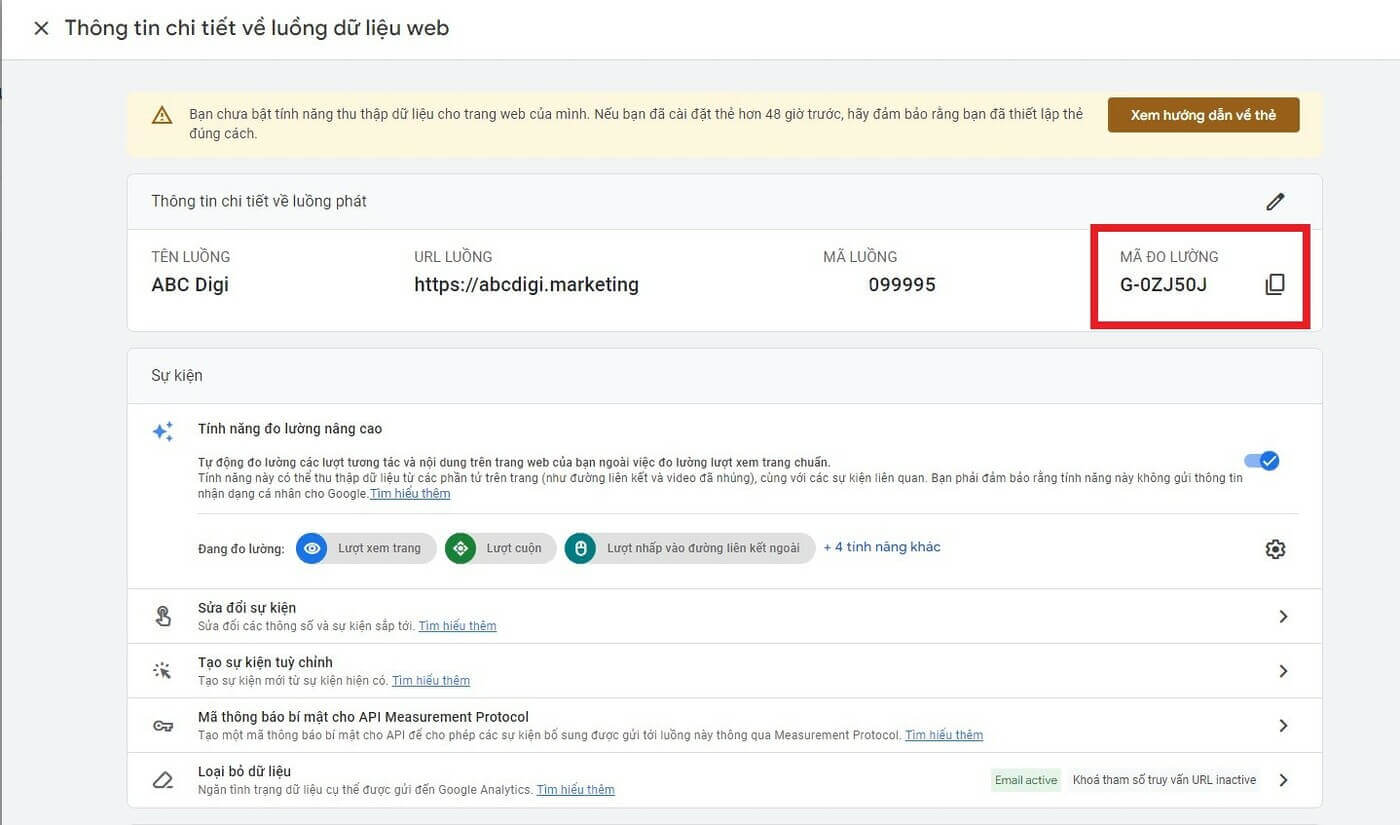Click the green scroll icon for Lượt cuộn
1400x825 pixels.
pos(461,548)
